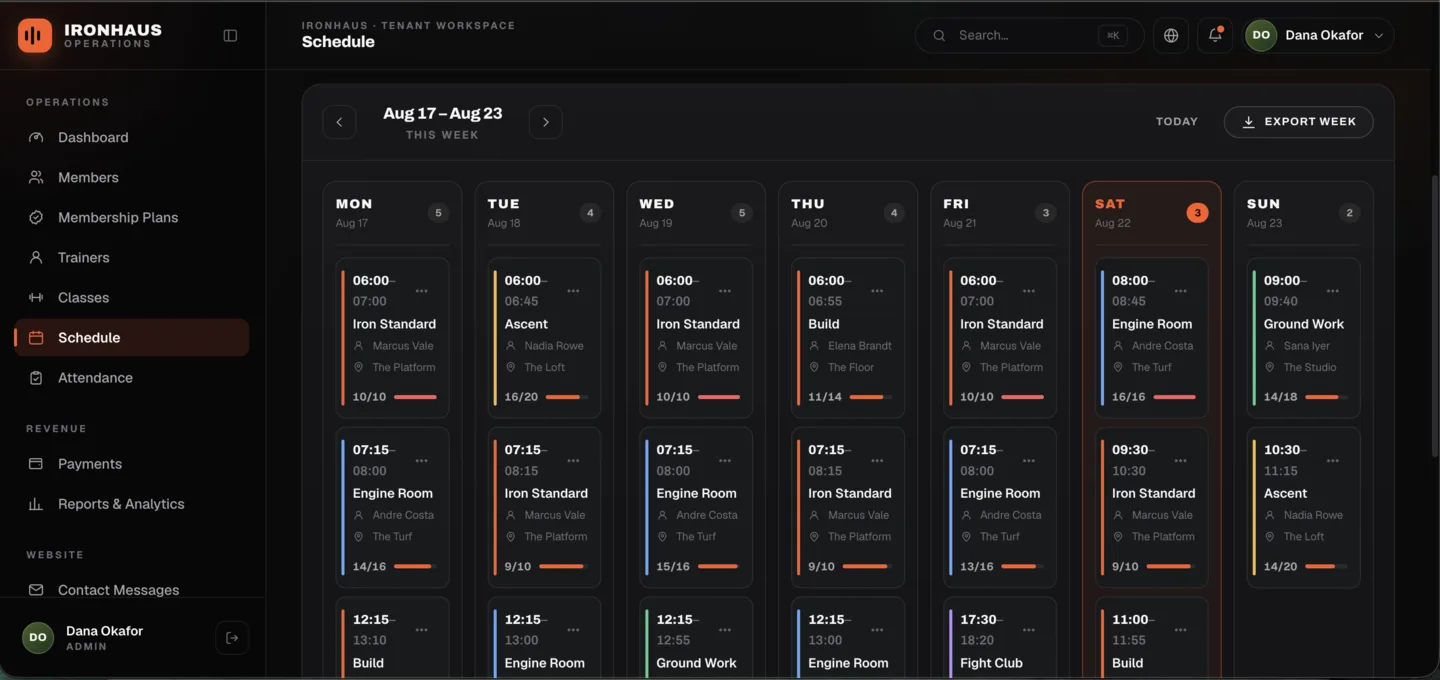Open options for Saturday 08:00 Engine Room
Screen dimensions: 1440x680
tap(1181, 291)
